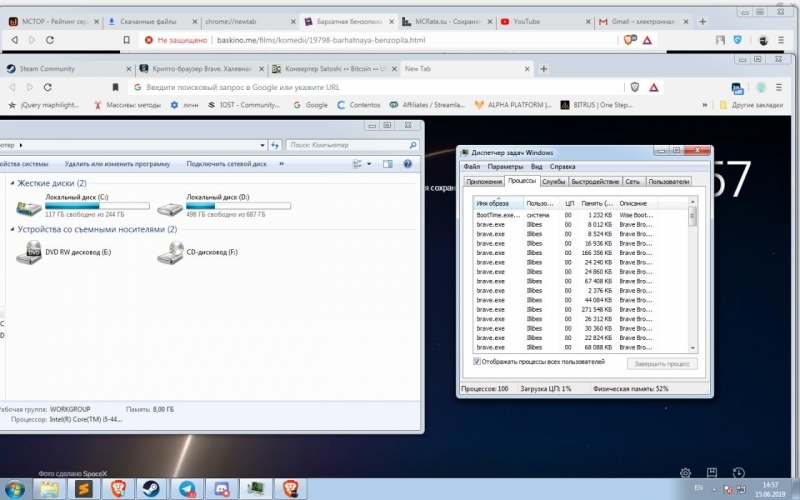Switch to the Пользователи tab
Image resolution: width=800 pixels, height=500 pixels.
click(668, 182)
